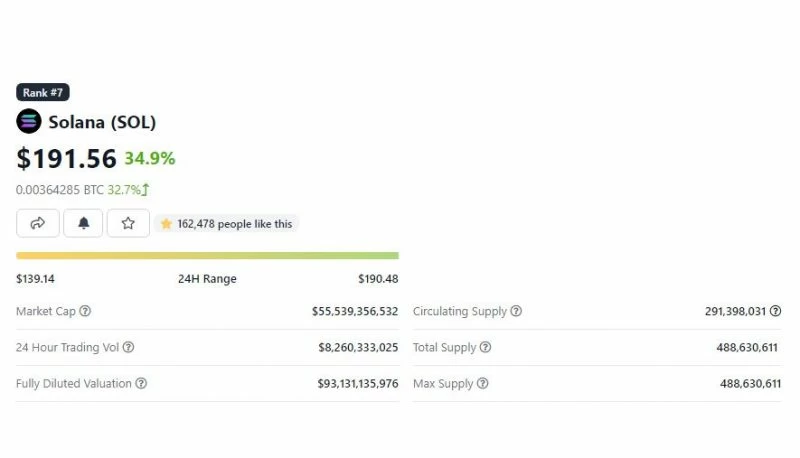Click the Circulating Supply label

[x=460, y=311]
